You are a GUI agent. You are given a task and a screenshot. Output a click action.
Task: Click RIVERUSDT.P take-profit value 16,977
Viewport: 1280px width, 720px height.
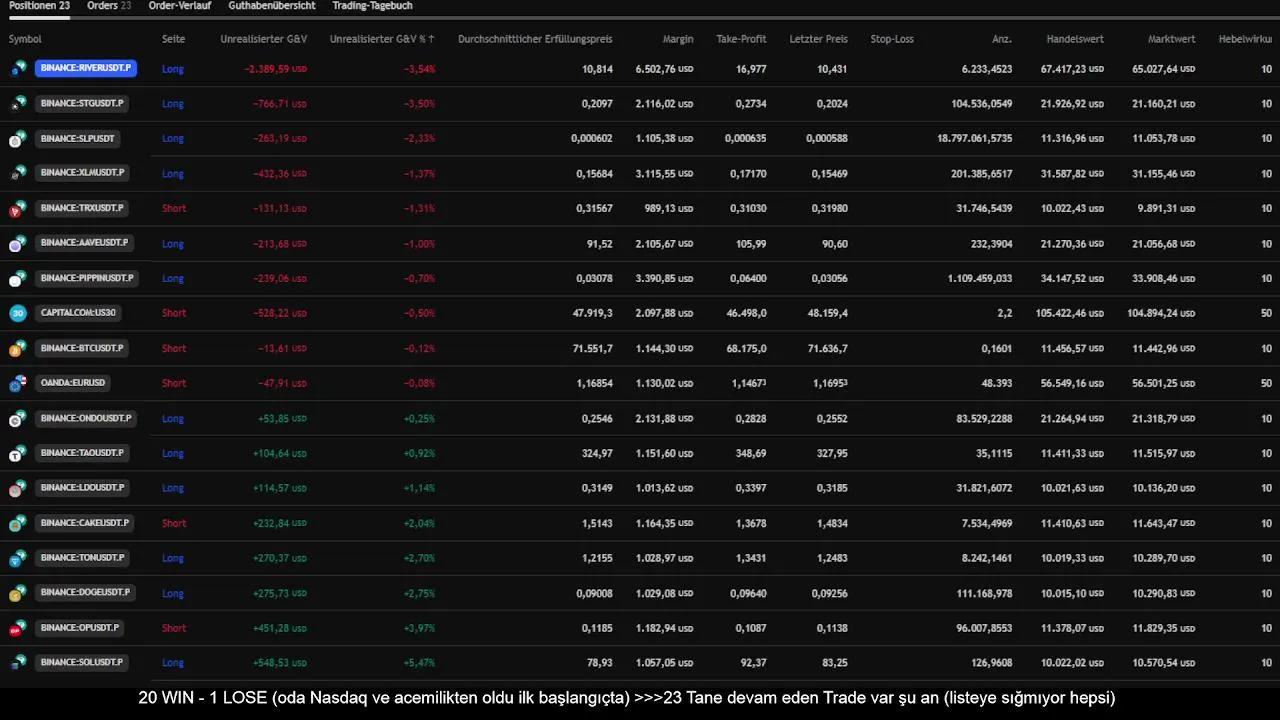coord(751,69)
